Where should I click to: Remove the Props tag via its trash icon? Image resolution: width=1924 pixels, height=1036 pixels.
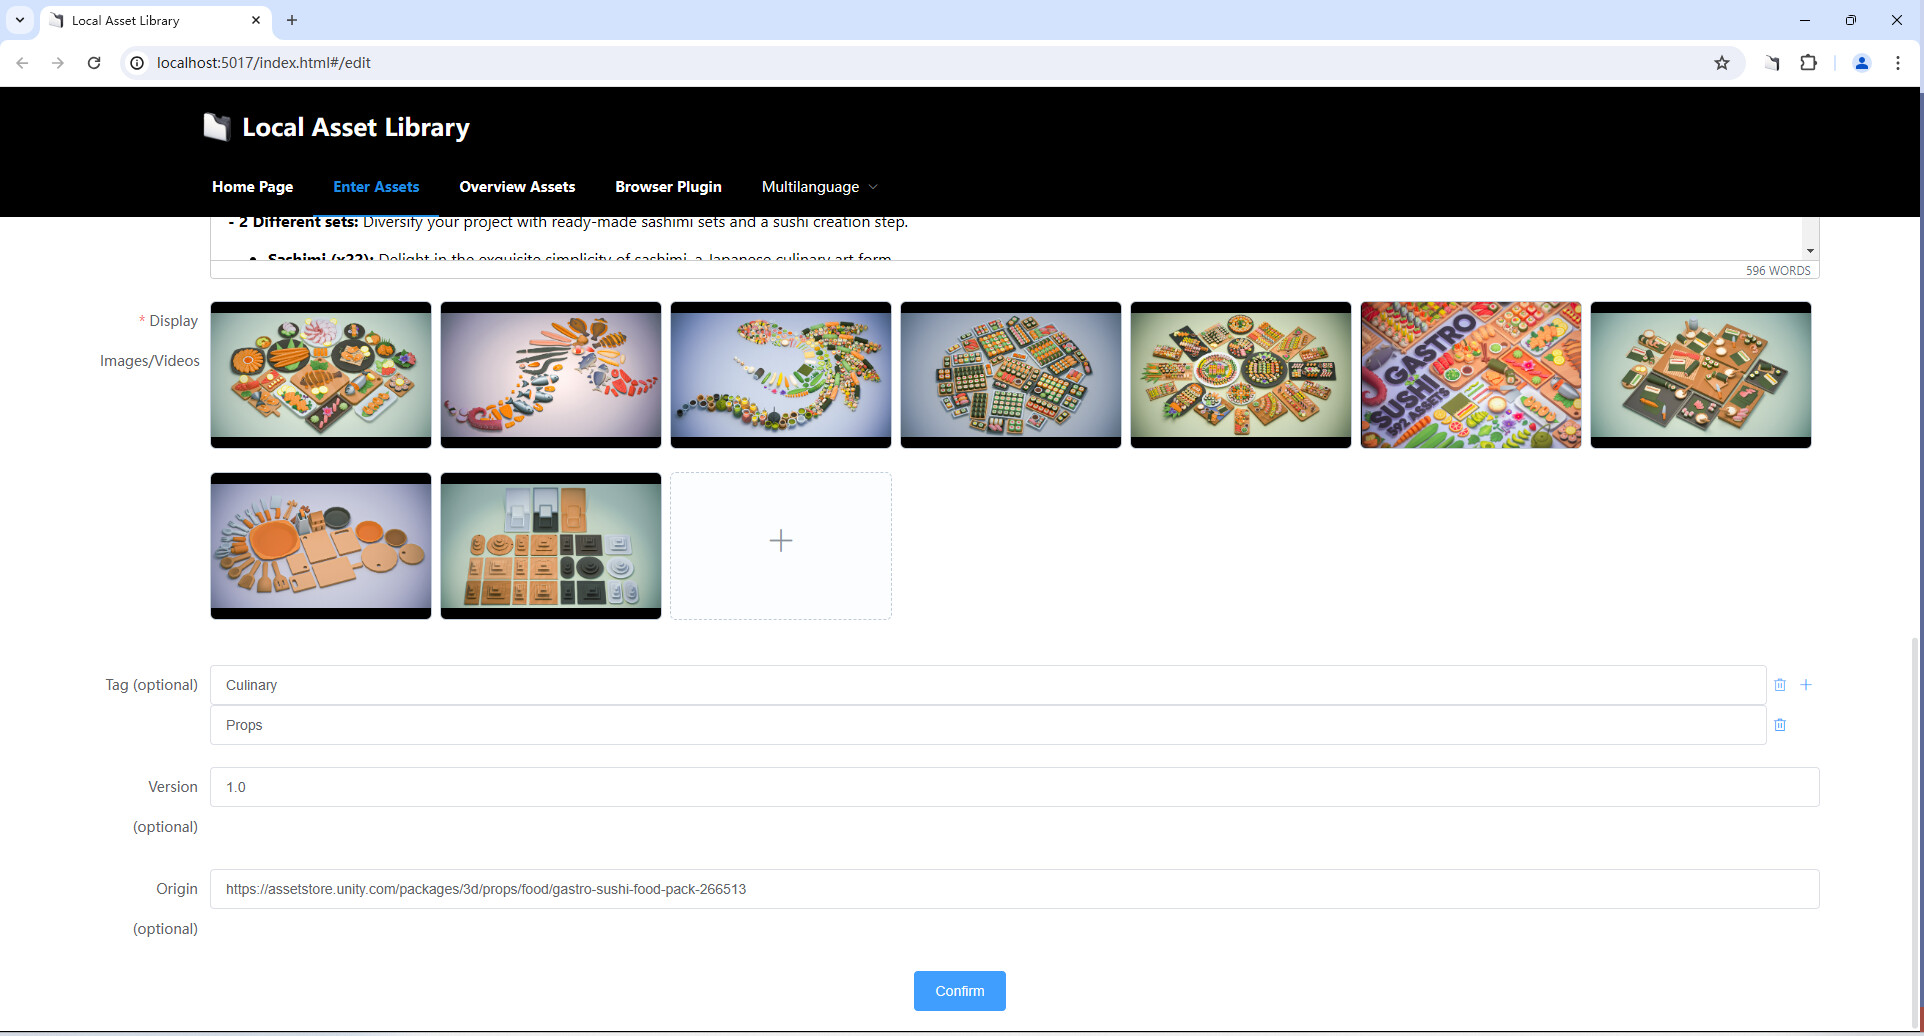tap(1780, 725)
